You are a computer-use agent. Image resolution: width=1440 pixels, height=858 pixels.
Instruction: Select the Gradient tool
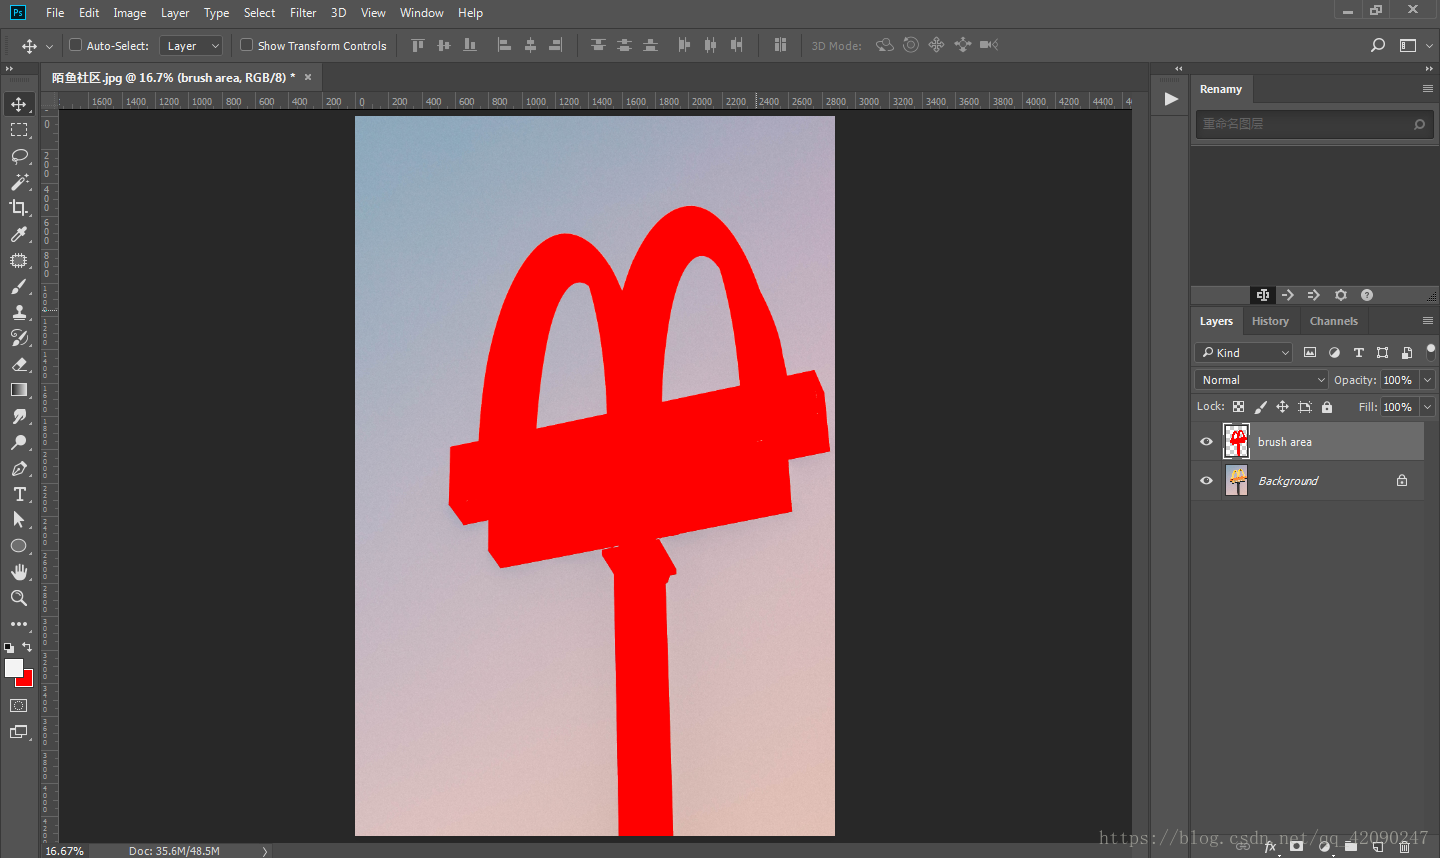(19, 390)
